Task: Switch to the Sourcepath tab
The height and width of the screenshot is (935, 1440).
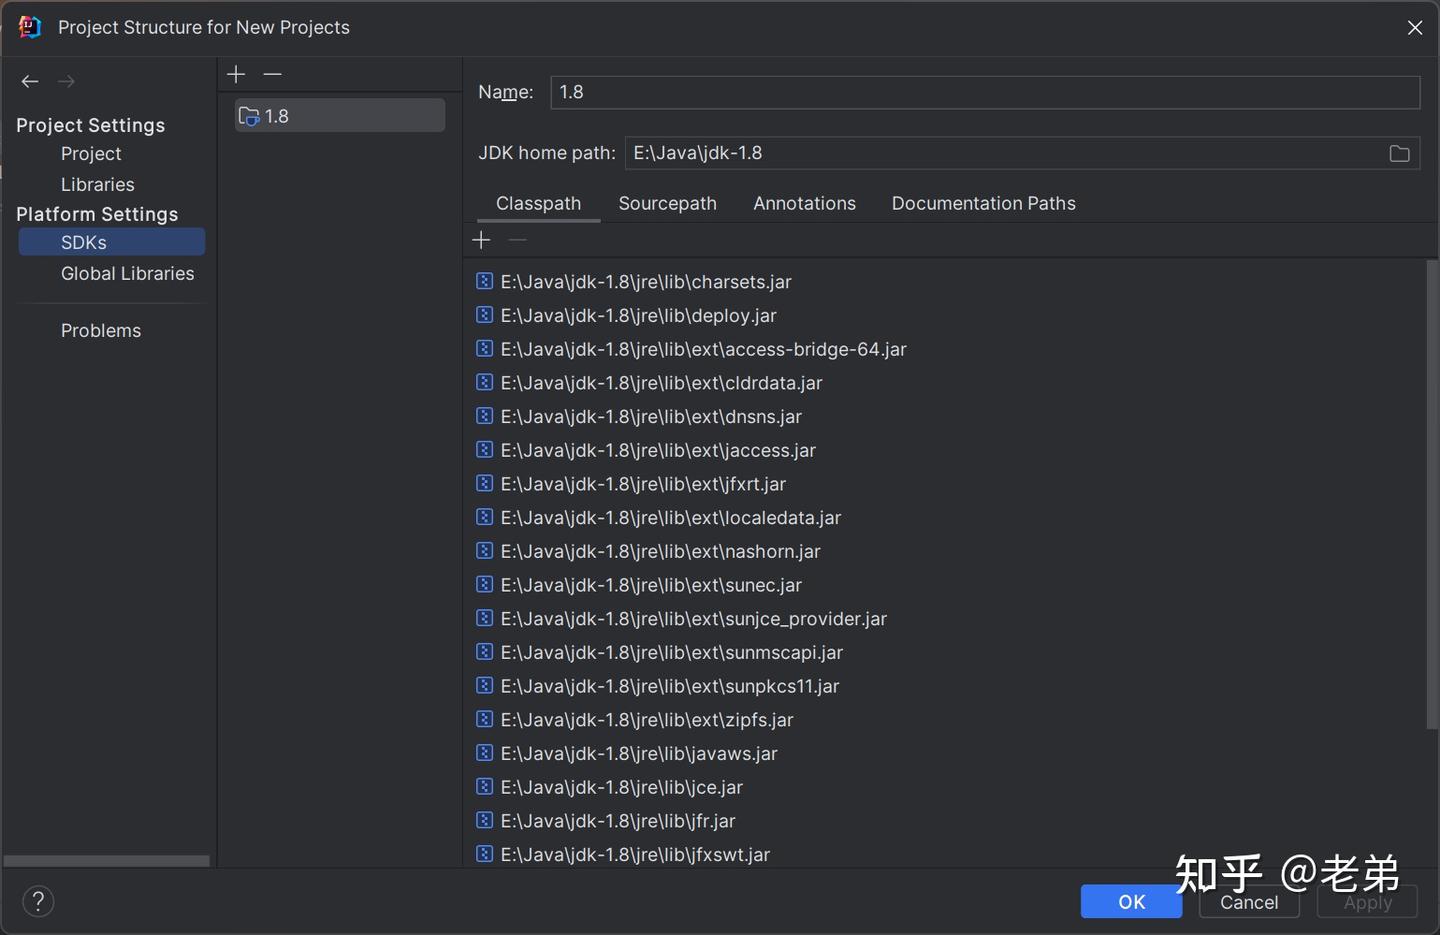Action: click(x=667, y=203)
